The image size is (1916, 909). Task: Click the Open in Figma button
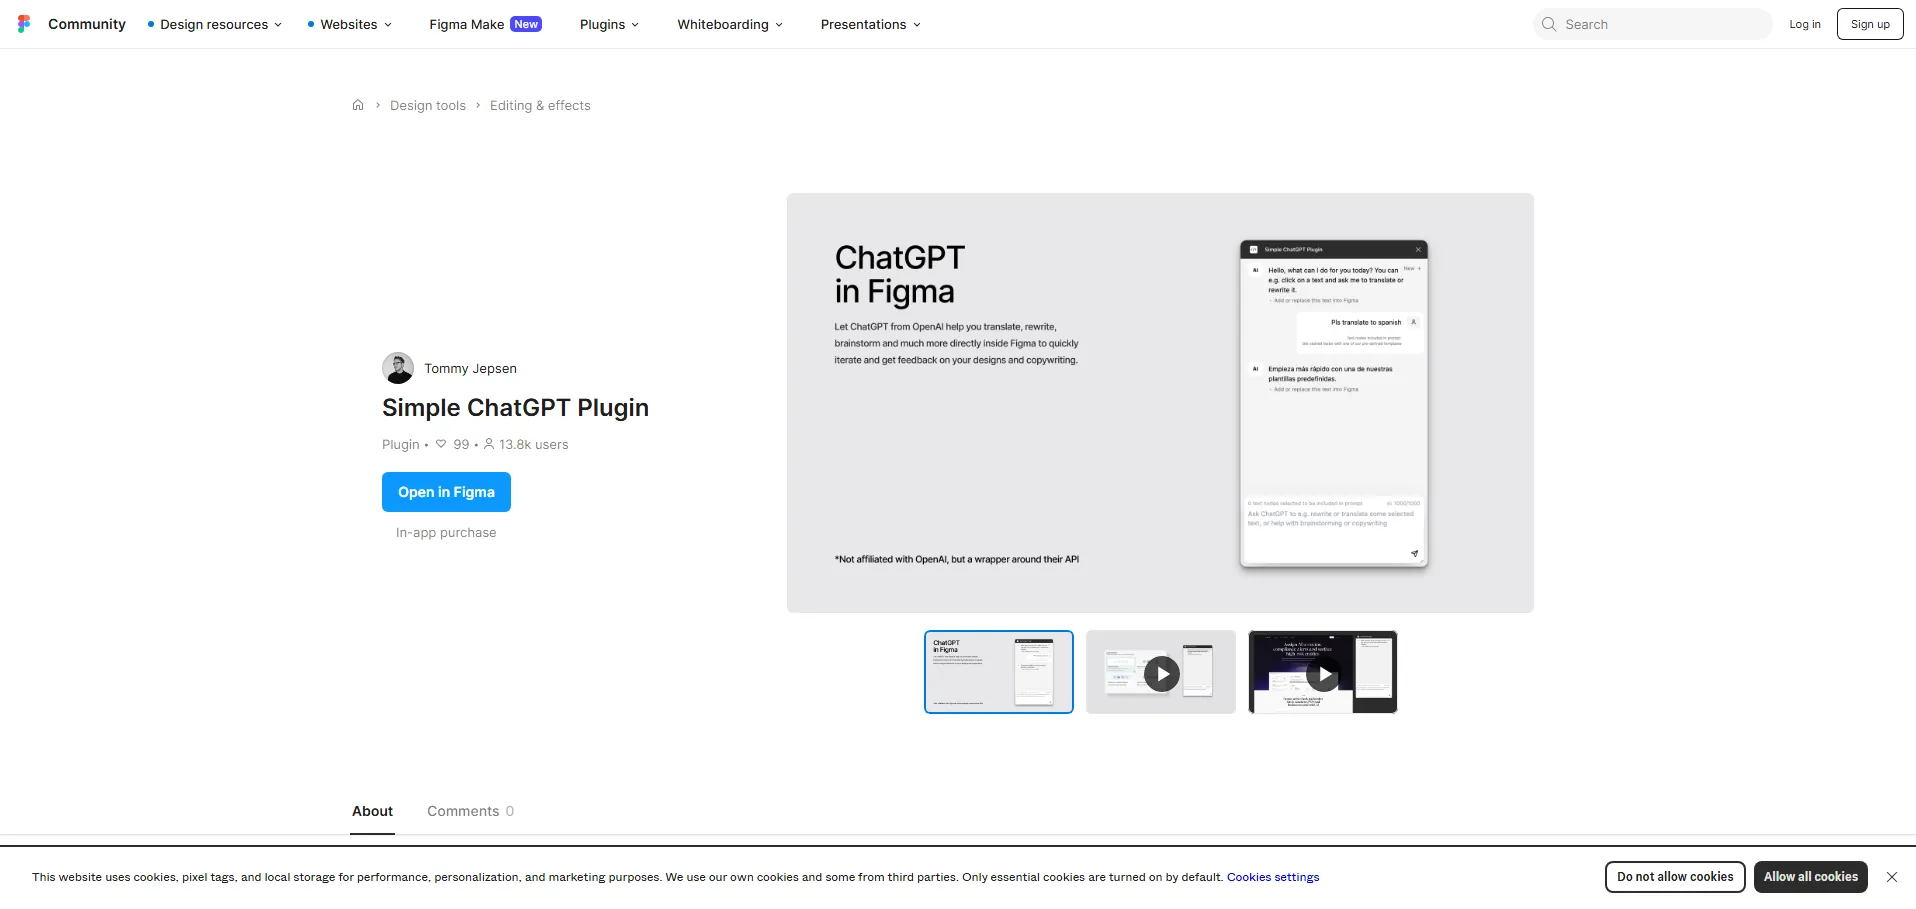446,492
